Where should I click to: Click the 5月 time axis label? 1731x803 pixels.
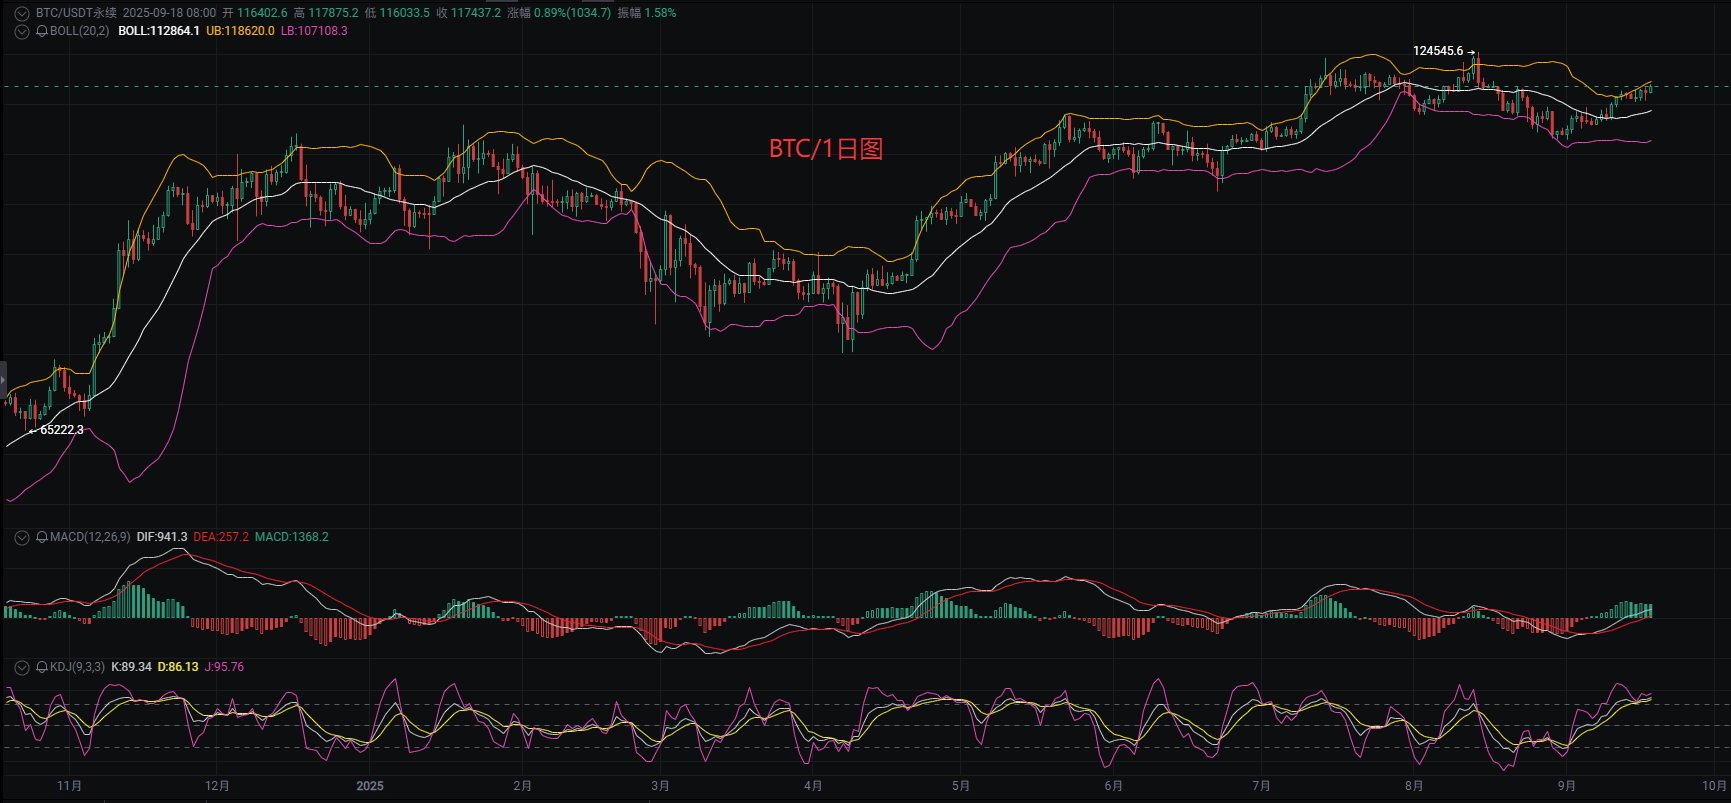[961, 786]
